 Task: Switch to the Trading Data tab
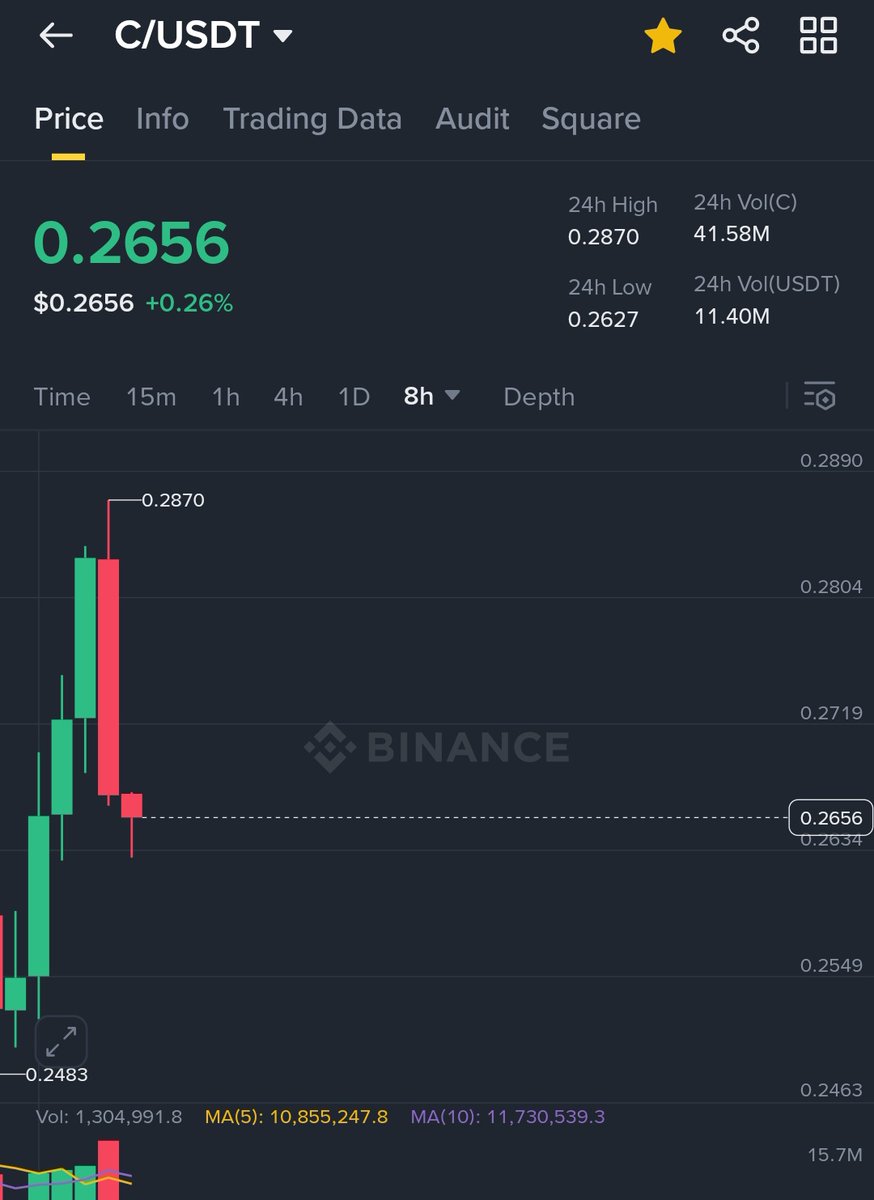pos(312,119)
